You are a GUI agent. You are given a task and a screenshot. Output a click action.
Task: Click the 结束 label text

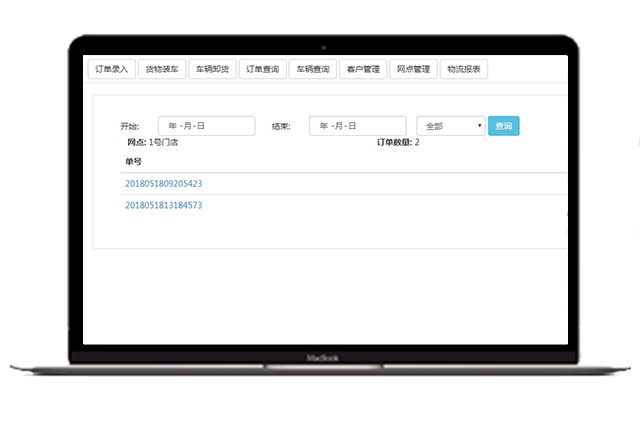[280, 127]
